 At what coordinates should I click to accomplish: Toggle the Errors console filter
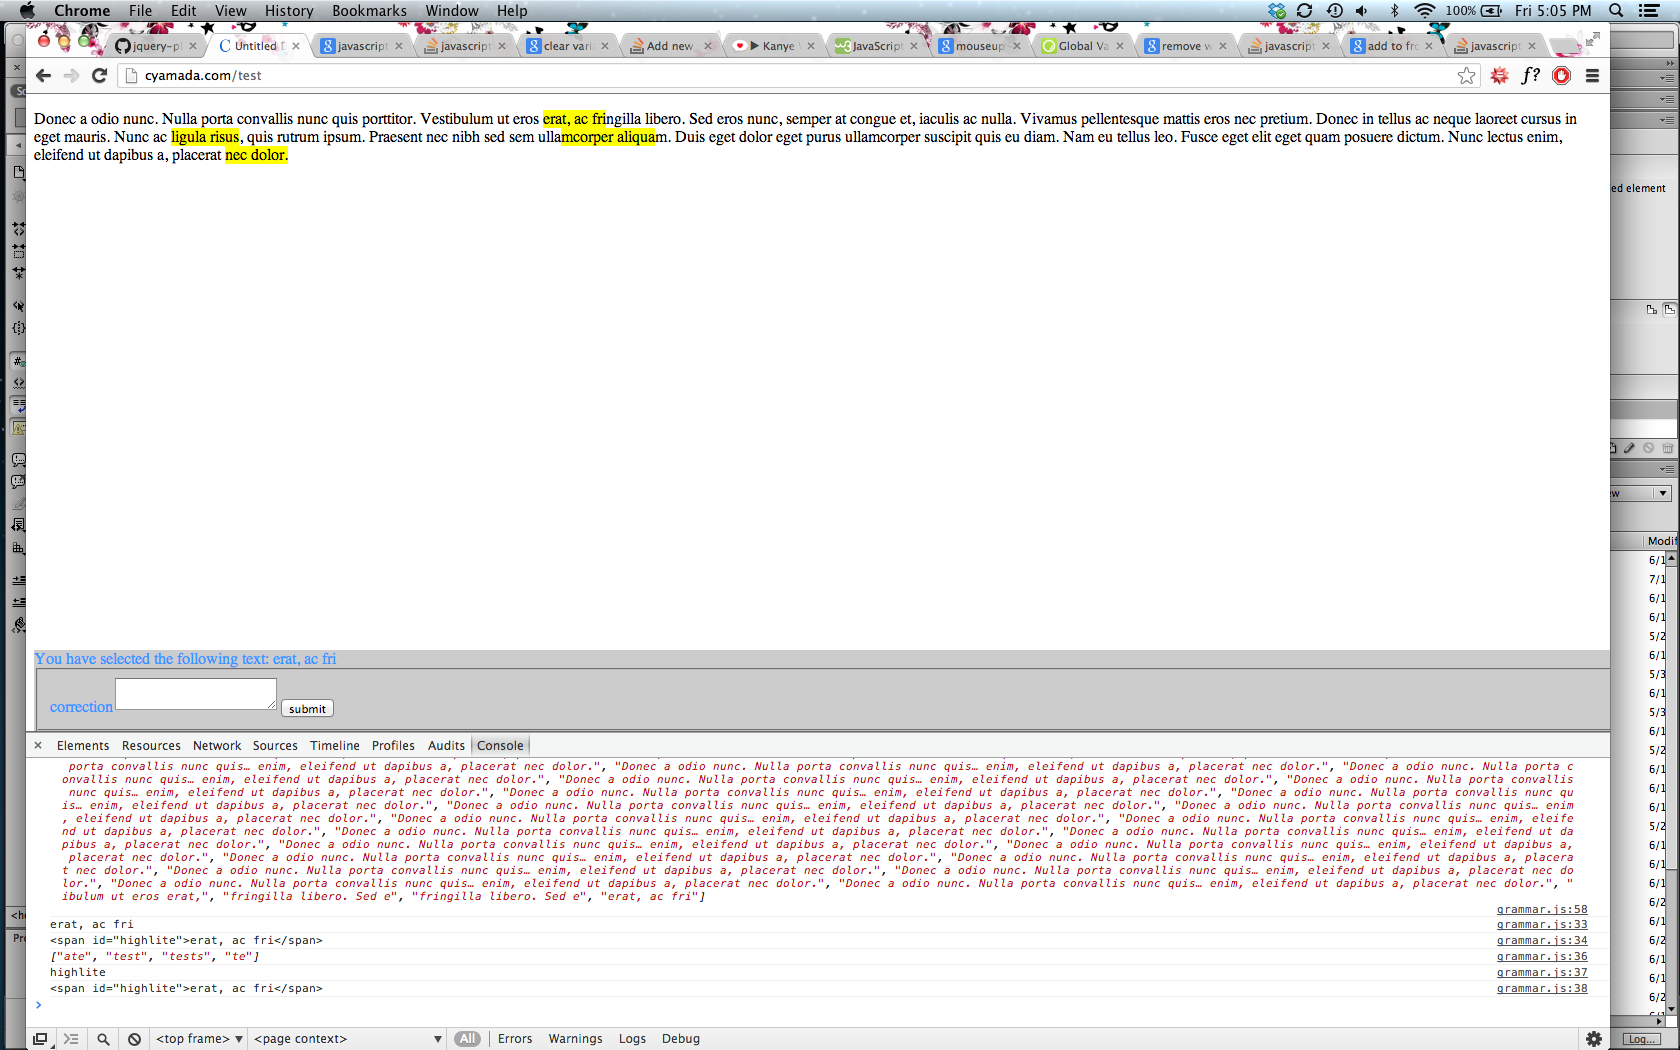(515, 1039)
